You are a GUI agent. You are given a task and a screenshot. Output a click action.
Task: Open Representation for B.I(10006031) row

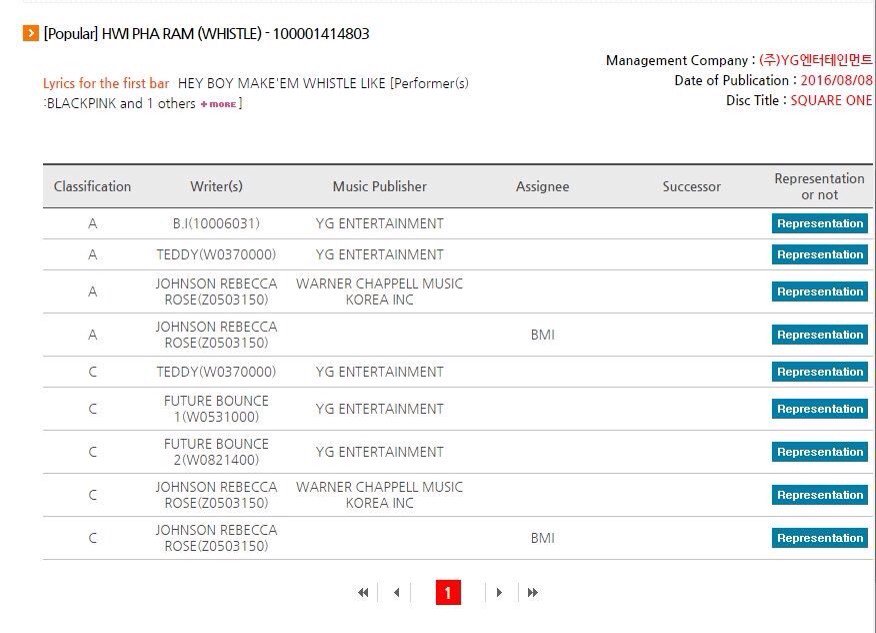click(820, 223)
